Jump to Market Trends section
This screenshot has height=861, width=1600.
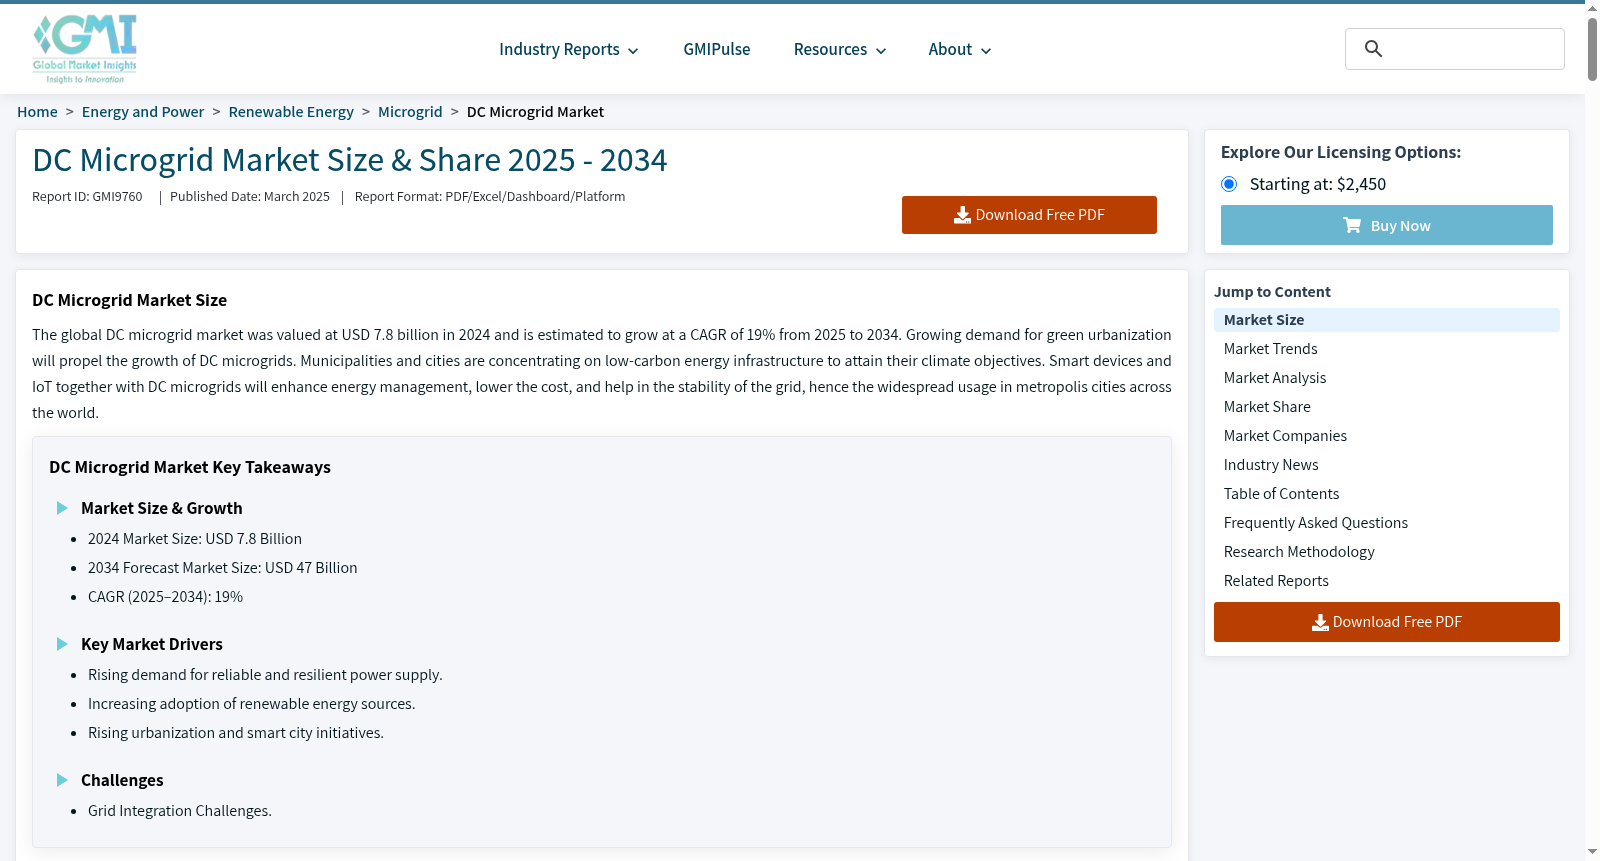point(1270,349)
